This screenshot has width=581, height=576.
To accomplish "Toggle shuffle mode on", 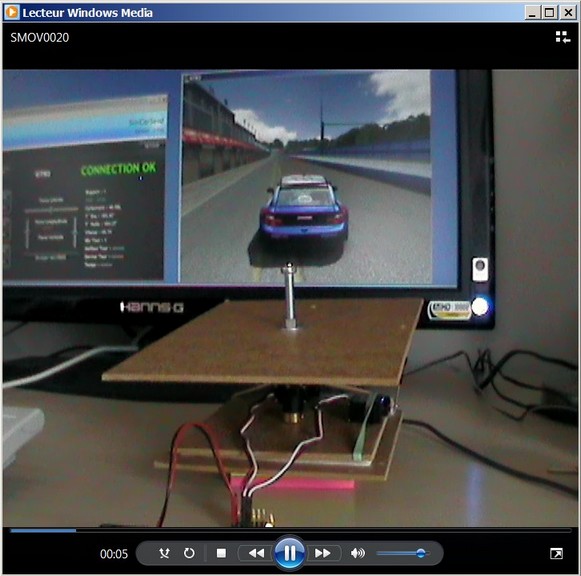I will click(x=164, y=553).
